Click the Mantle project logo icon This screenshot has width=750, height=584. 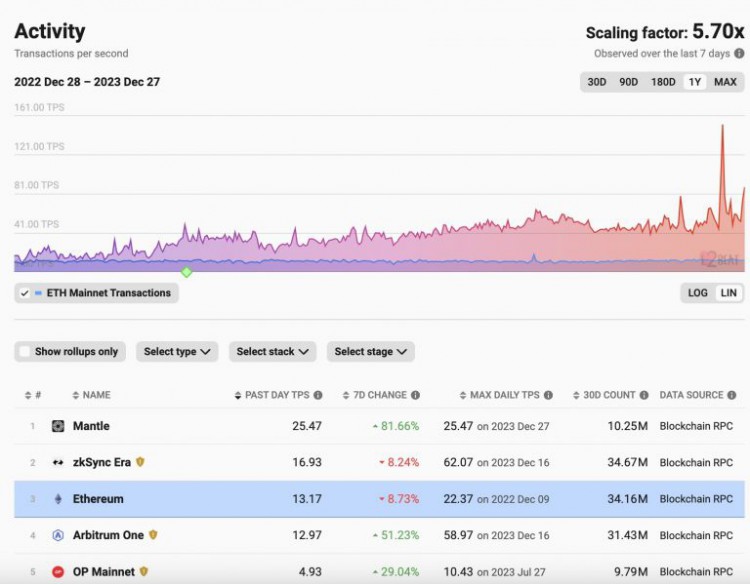58,426
